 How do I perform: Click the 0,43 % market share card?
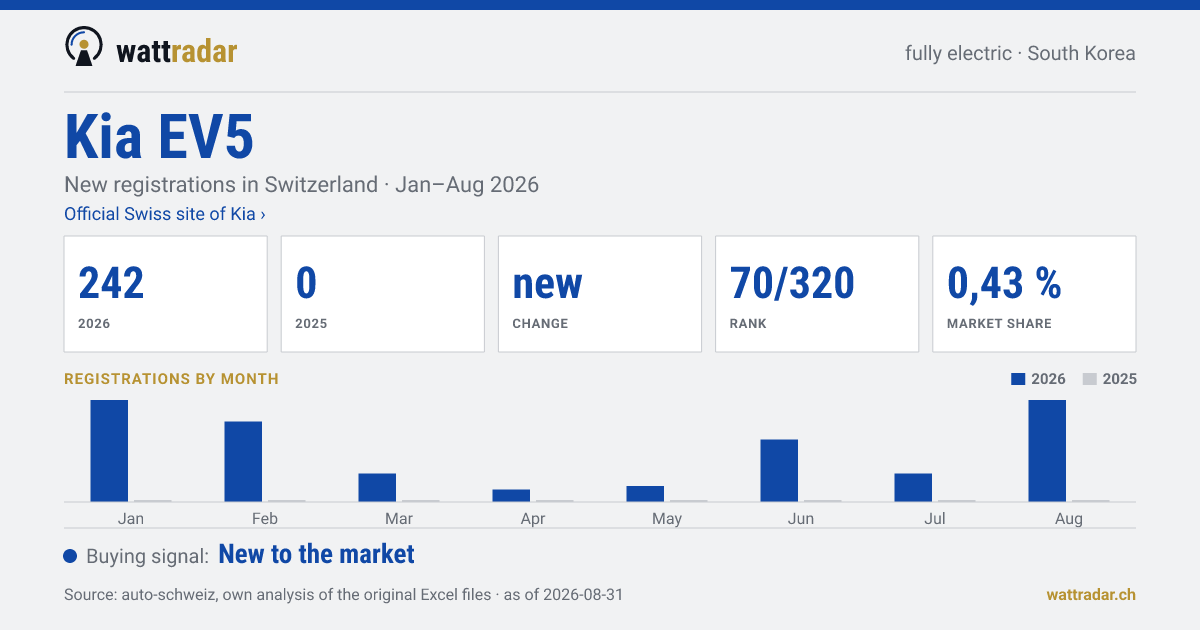coord(1034,294)
